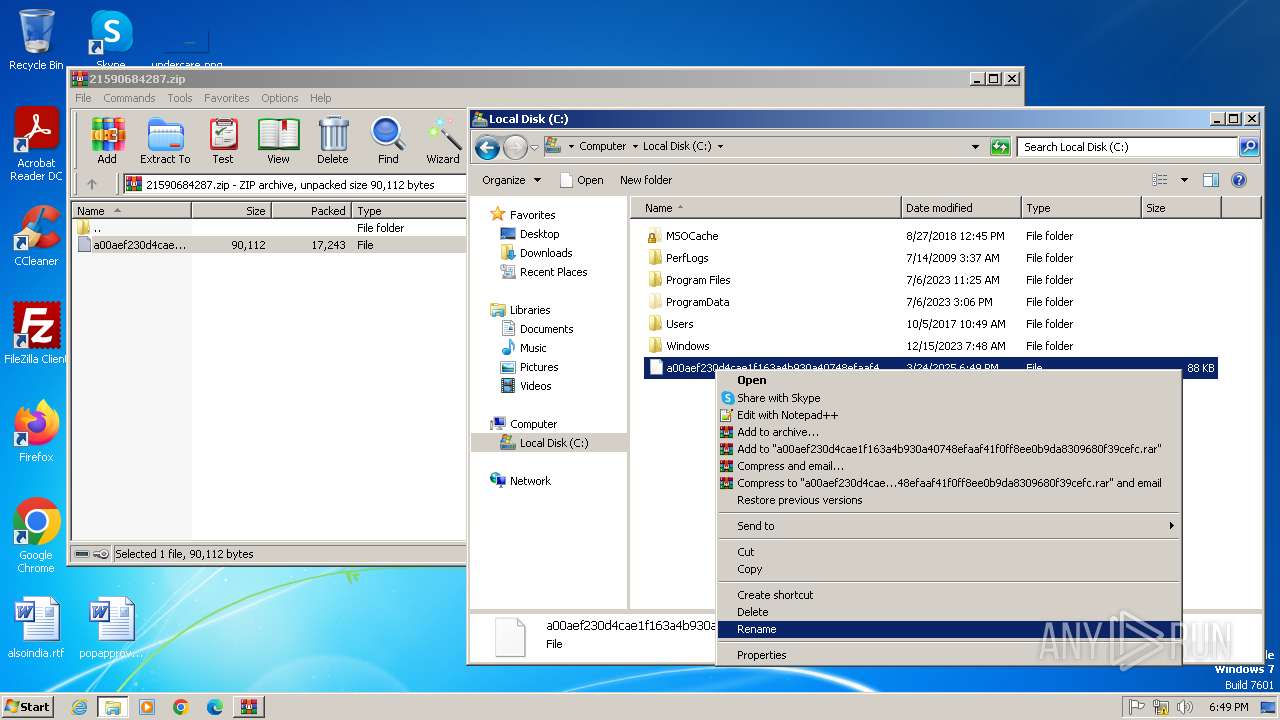The image size is (1280, 720).
Task: Choose Create shortcut from the context menu
Action: click(950, 595)
